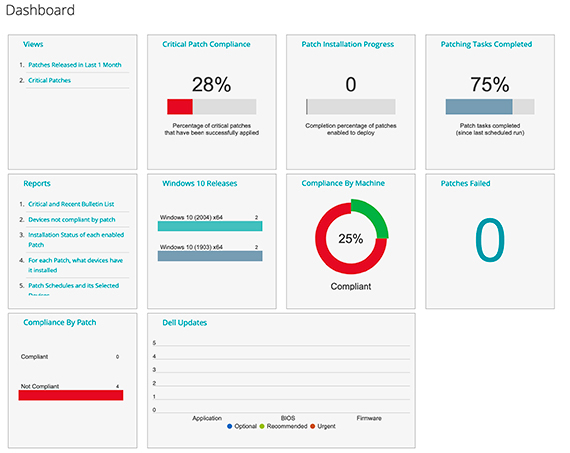Screen dimensions: 570x453
Task: Click the Dashboard page heading
Action: (x=40, y=10)
